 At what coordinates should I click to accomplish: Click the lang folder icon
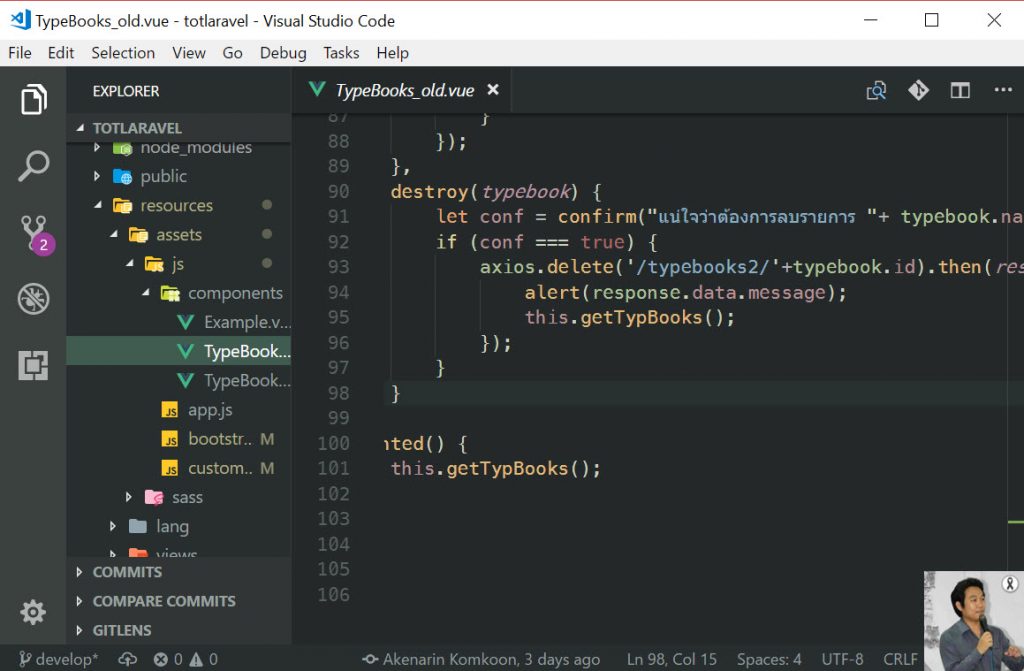[138, 526]
